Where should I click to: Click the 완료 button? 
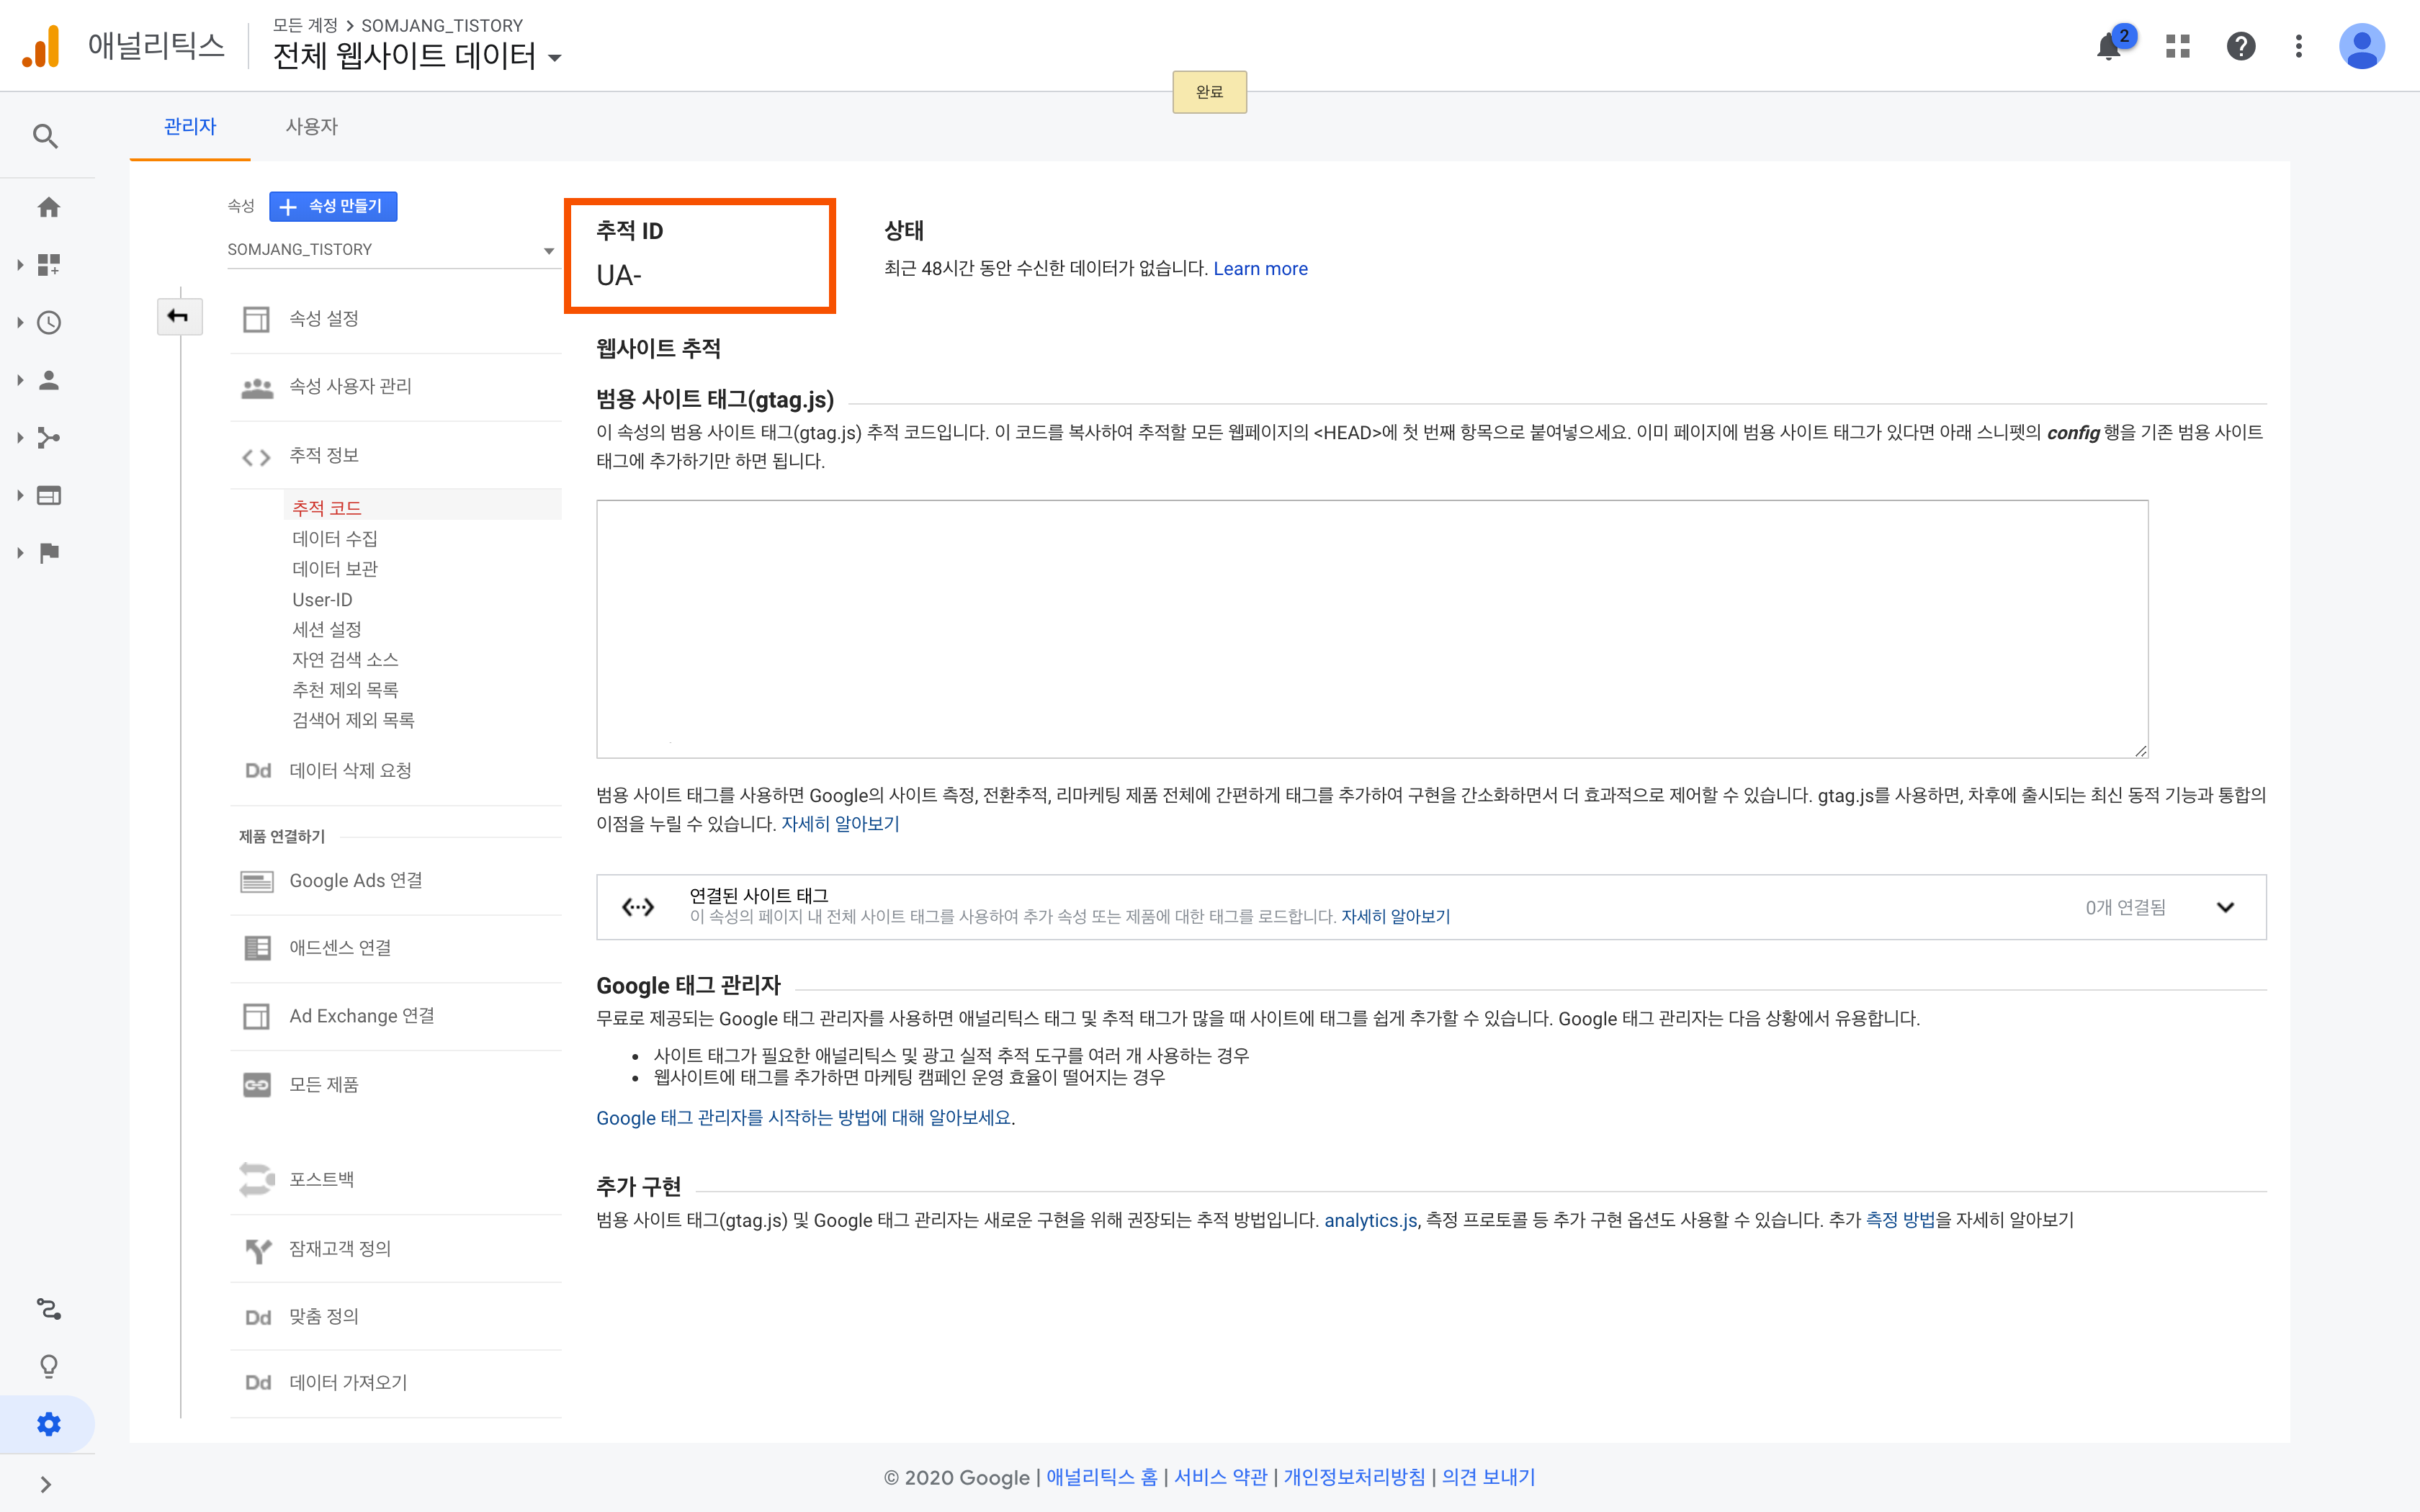(1209, 92)
